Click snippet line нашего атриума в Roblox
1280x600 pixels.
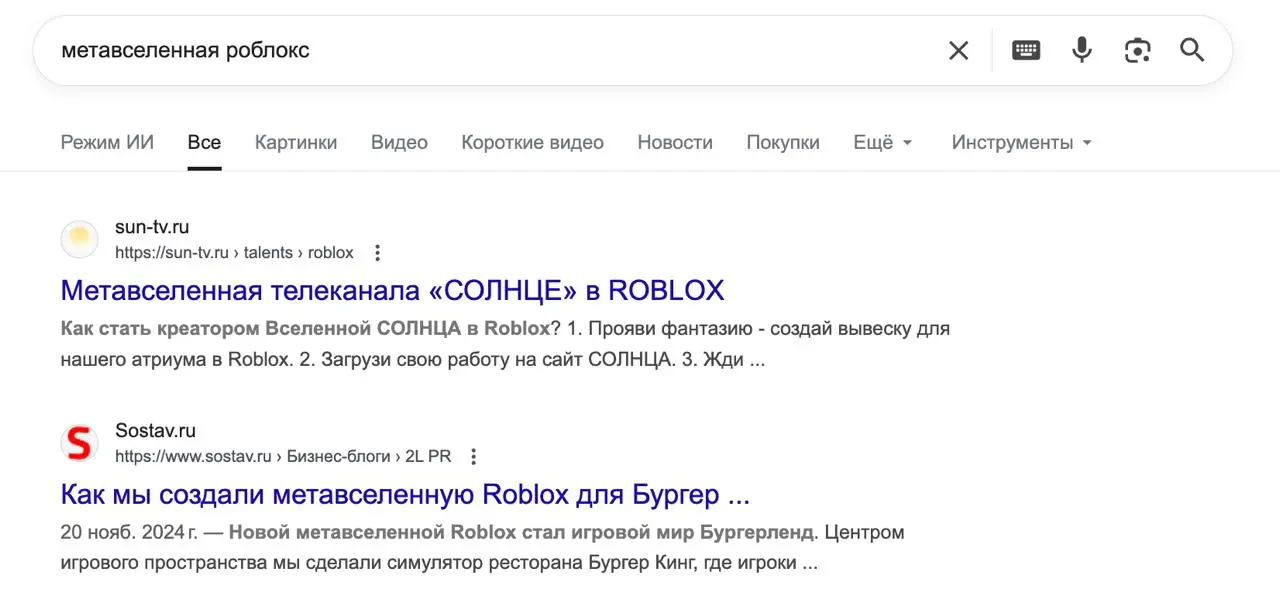point(412,359)
